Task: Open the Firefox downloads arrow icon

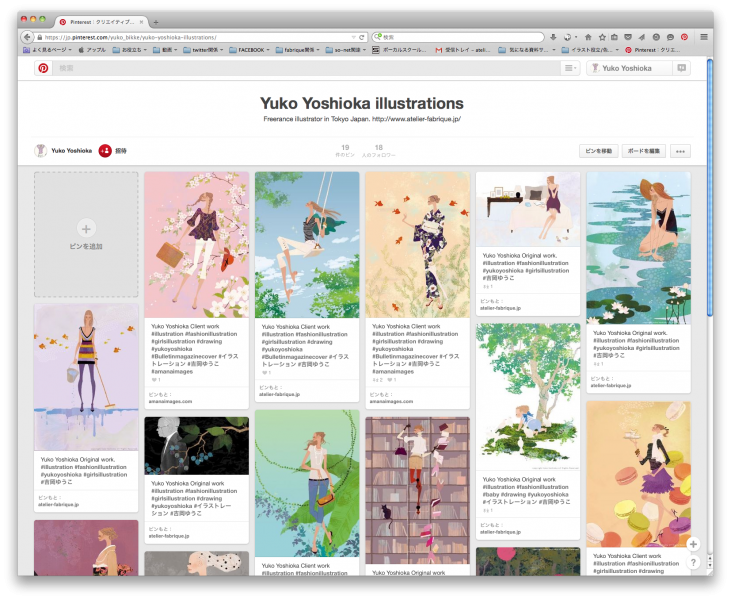Action: click(553, 37)
